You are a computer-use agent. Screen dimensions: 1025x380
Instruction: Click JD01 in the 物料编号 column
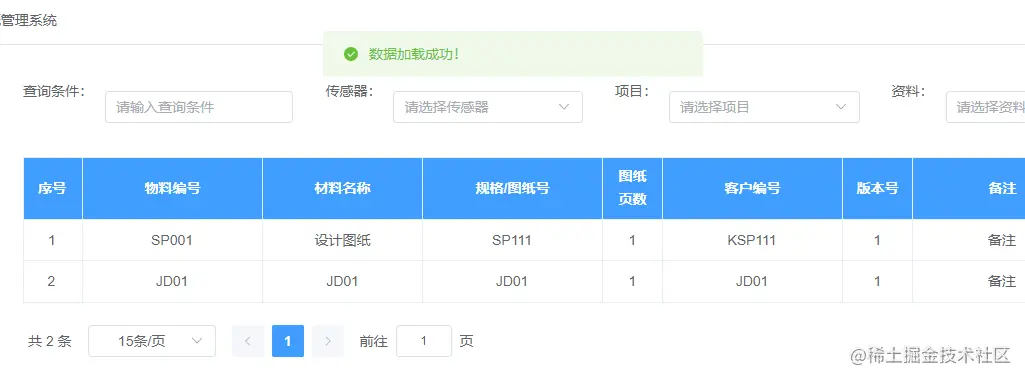173,281
